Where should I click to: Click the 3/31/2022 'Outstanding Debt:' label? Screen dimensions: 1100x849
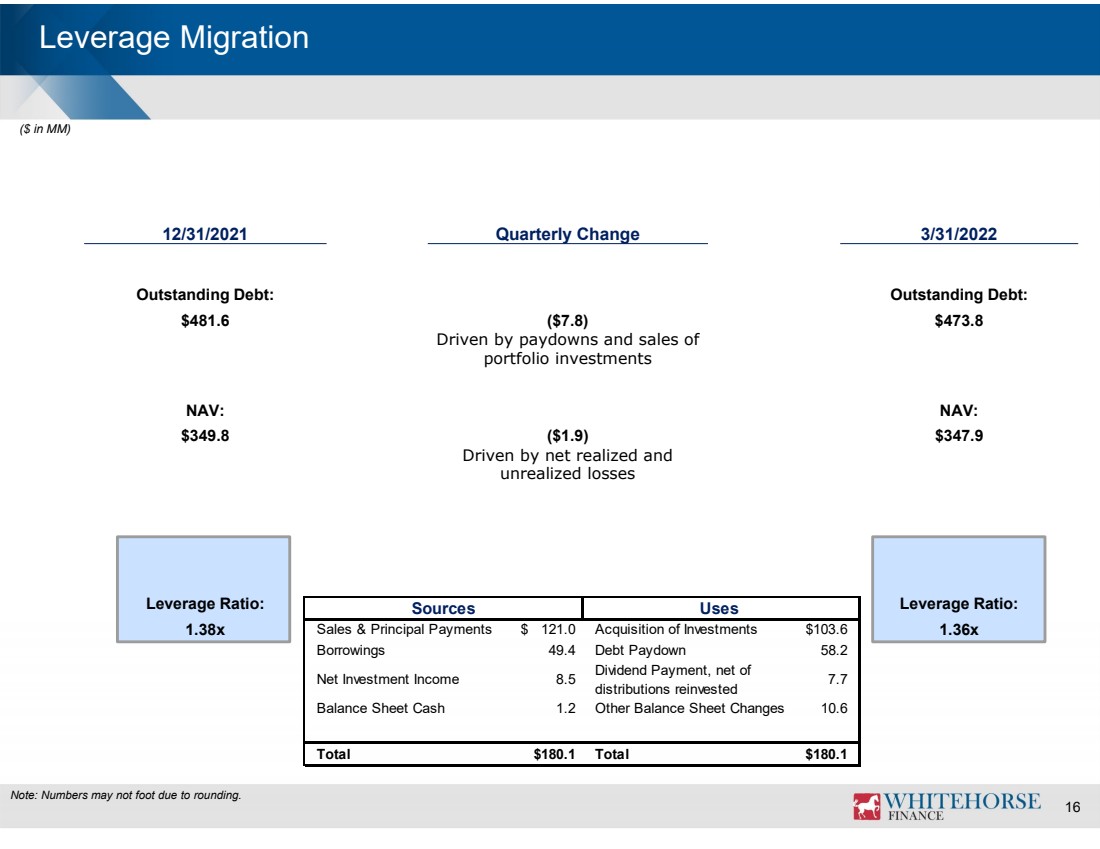tap(958, 295)
